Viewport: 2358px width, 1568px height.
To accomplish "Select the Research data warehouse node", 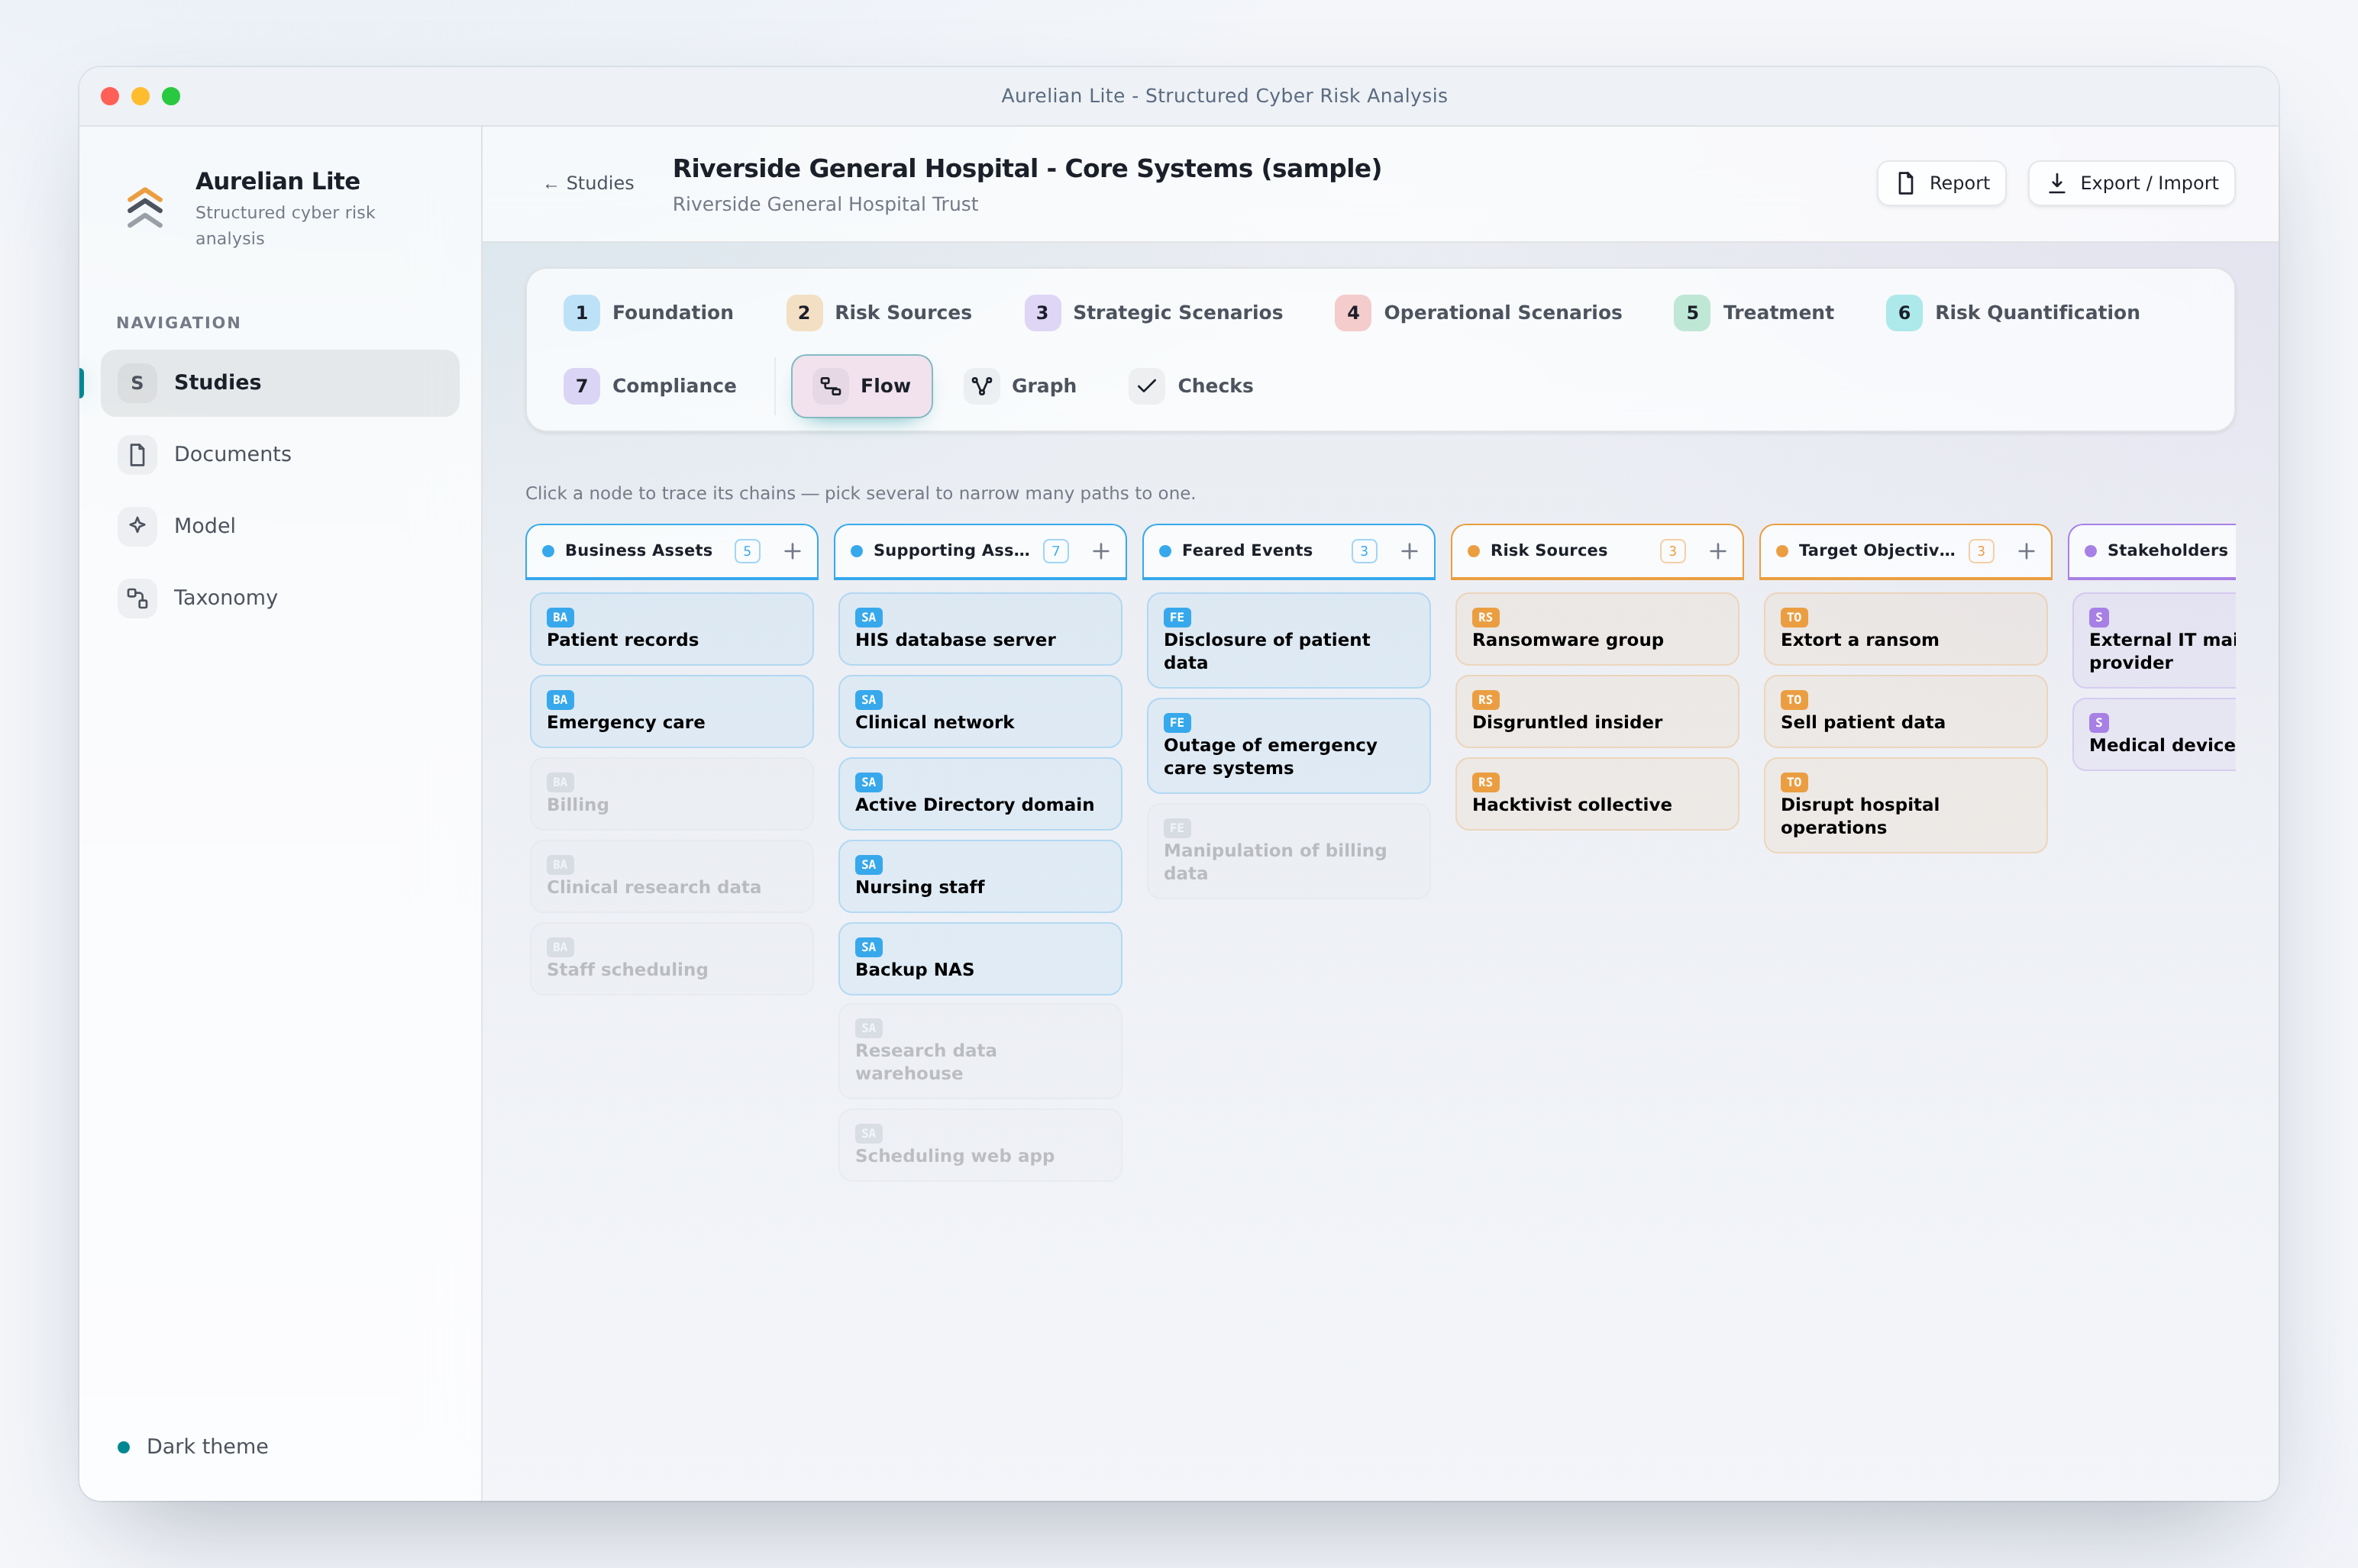I will pos(980,1052).
